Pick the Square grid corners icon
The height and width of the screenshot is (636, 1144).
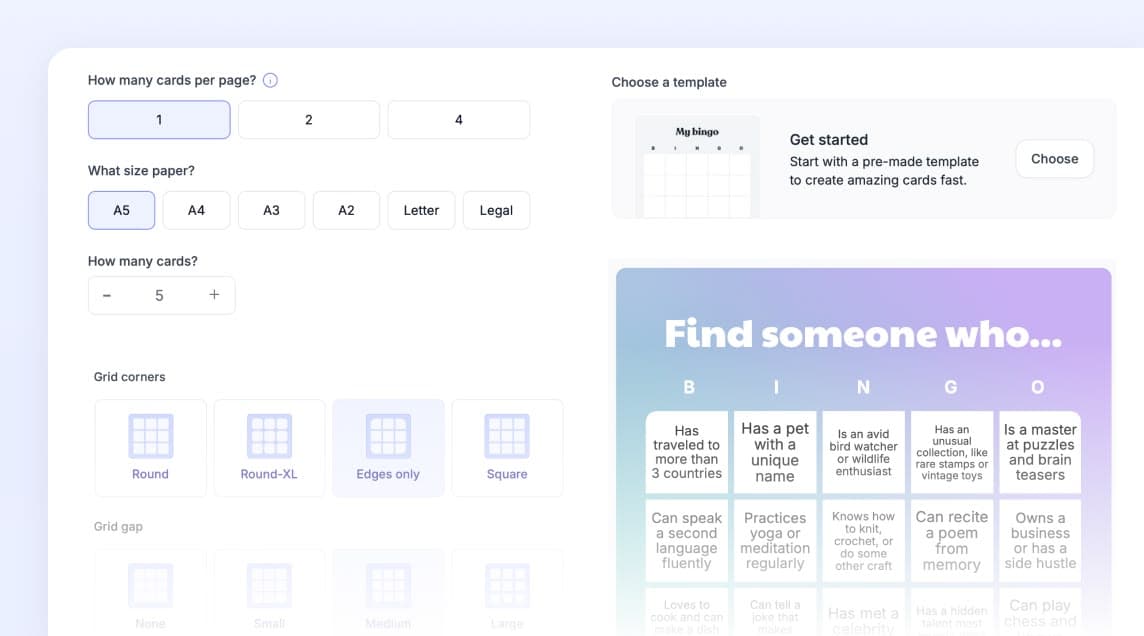click(x=507, y=437)
